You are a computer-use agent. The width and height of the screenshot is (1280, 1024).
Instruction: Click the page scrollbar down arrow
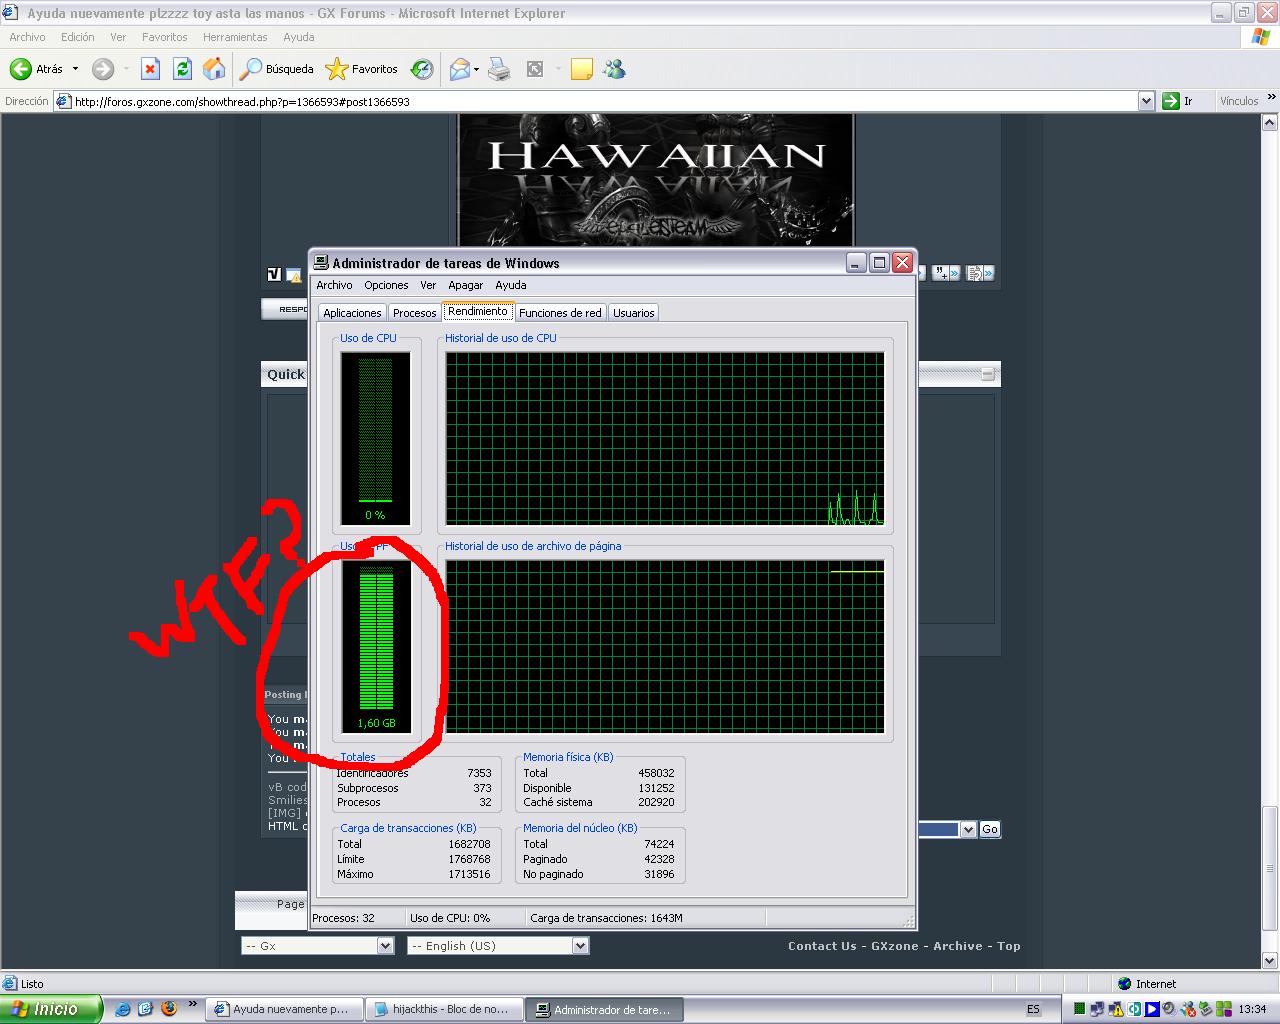point(1270,961)
